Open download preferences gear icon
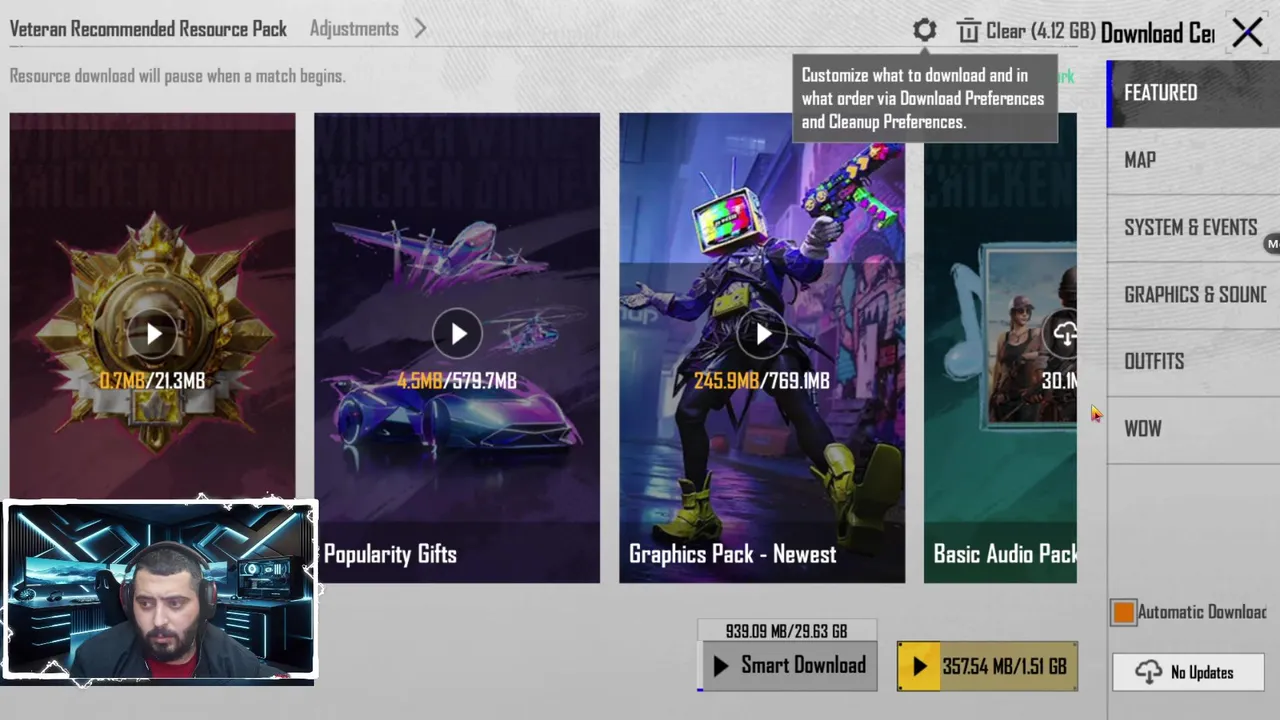Image resolution: width=1280 pixels, height=720 pixels. click(x=924, y=30)
